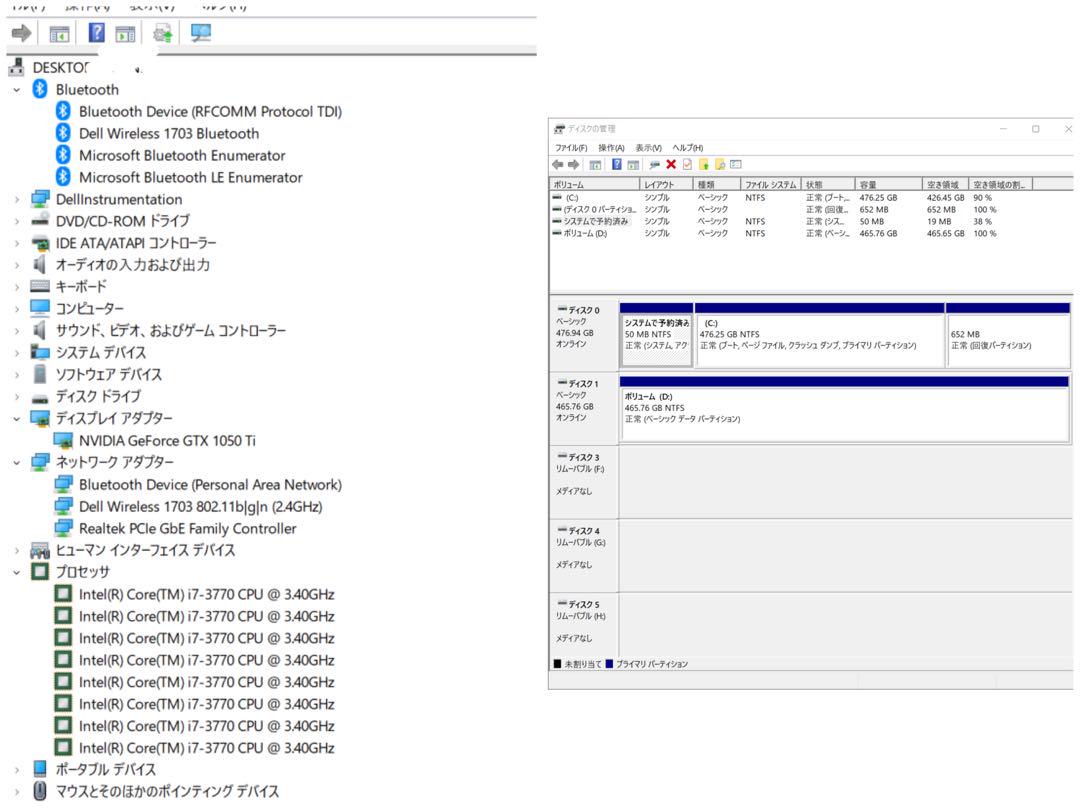1080x810 pixels.
Task: Toggle action pane icon in Disk Management toolbar
Action: (x=633, y=165)
